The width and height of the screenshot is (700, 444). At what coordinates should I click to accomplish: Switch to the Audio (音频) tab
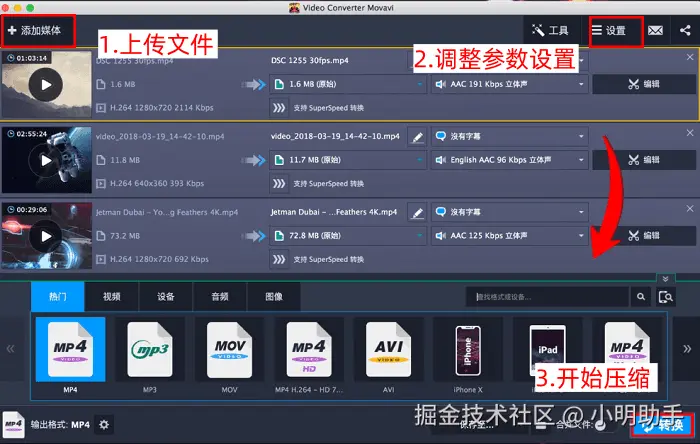(220, 297)
